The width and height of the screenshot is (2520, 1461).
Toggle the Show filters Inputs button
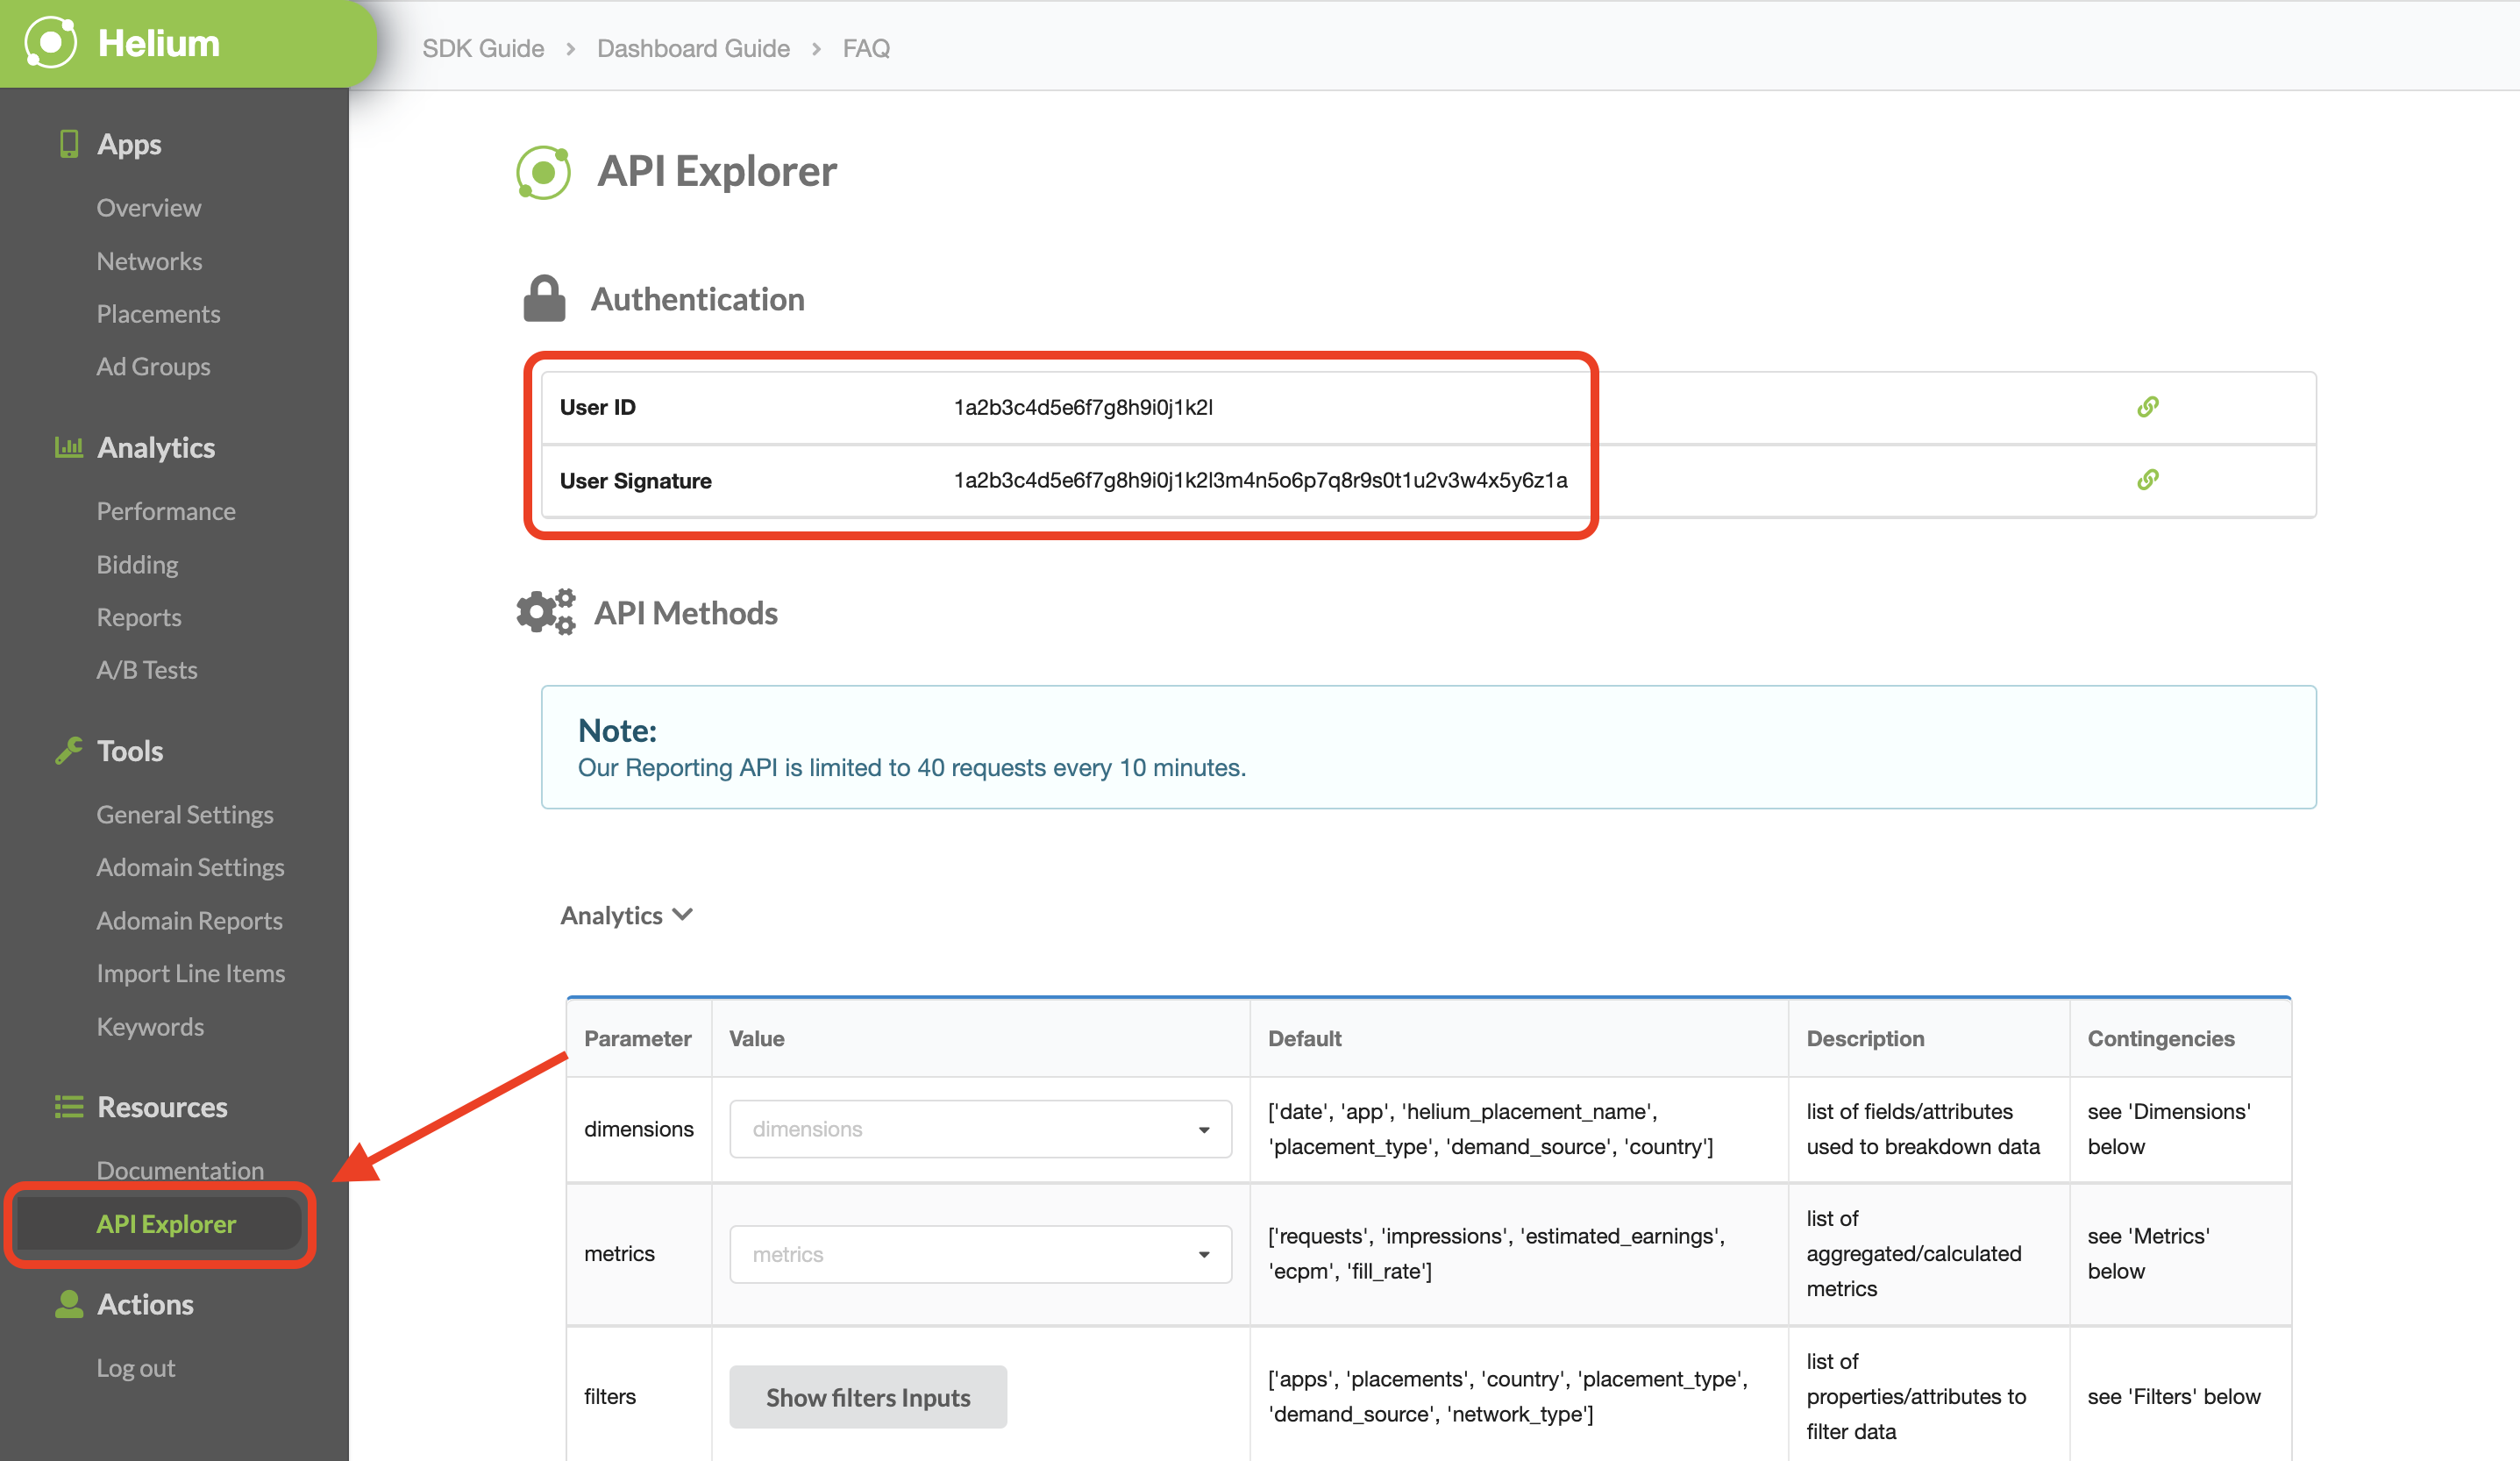click(868, 1397)
